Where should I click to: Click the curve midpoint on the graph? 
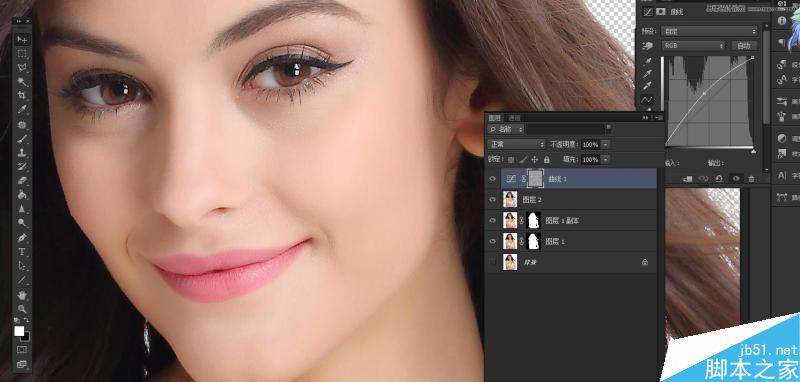(x=704, y=93)
